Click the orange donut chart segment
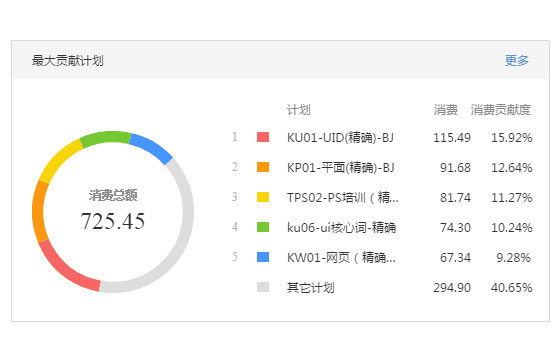 [x=38, y=211]
